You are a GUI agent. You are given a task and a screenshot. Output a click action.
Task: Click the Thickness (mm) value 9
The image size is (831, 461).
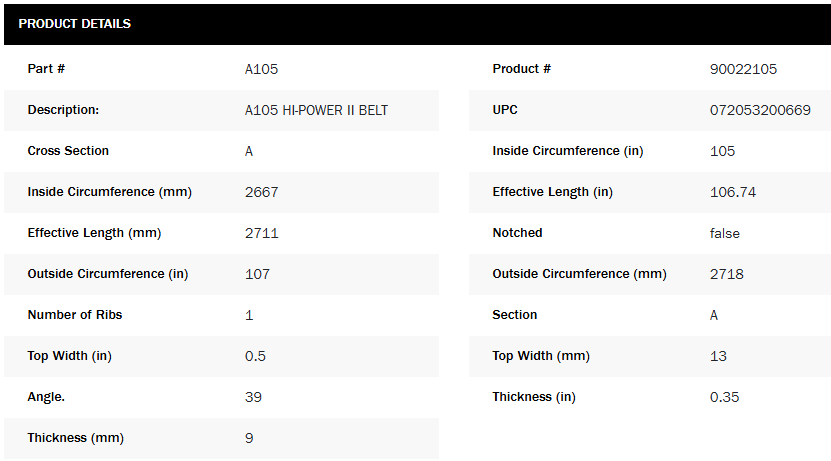coord(249,438)
